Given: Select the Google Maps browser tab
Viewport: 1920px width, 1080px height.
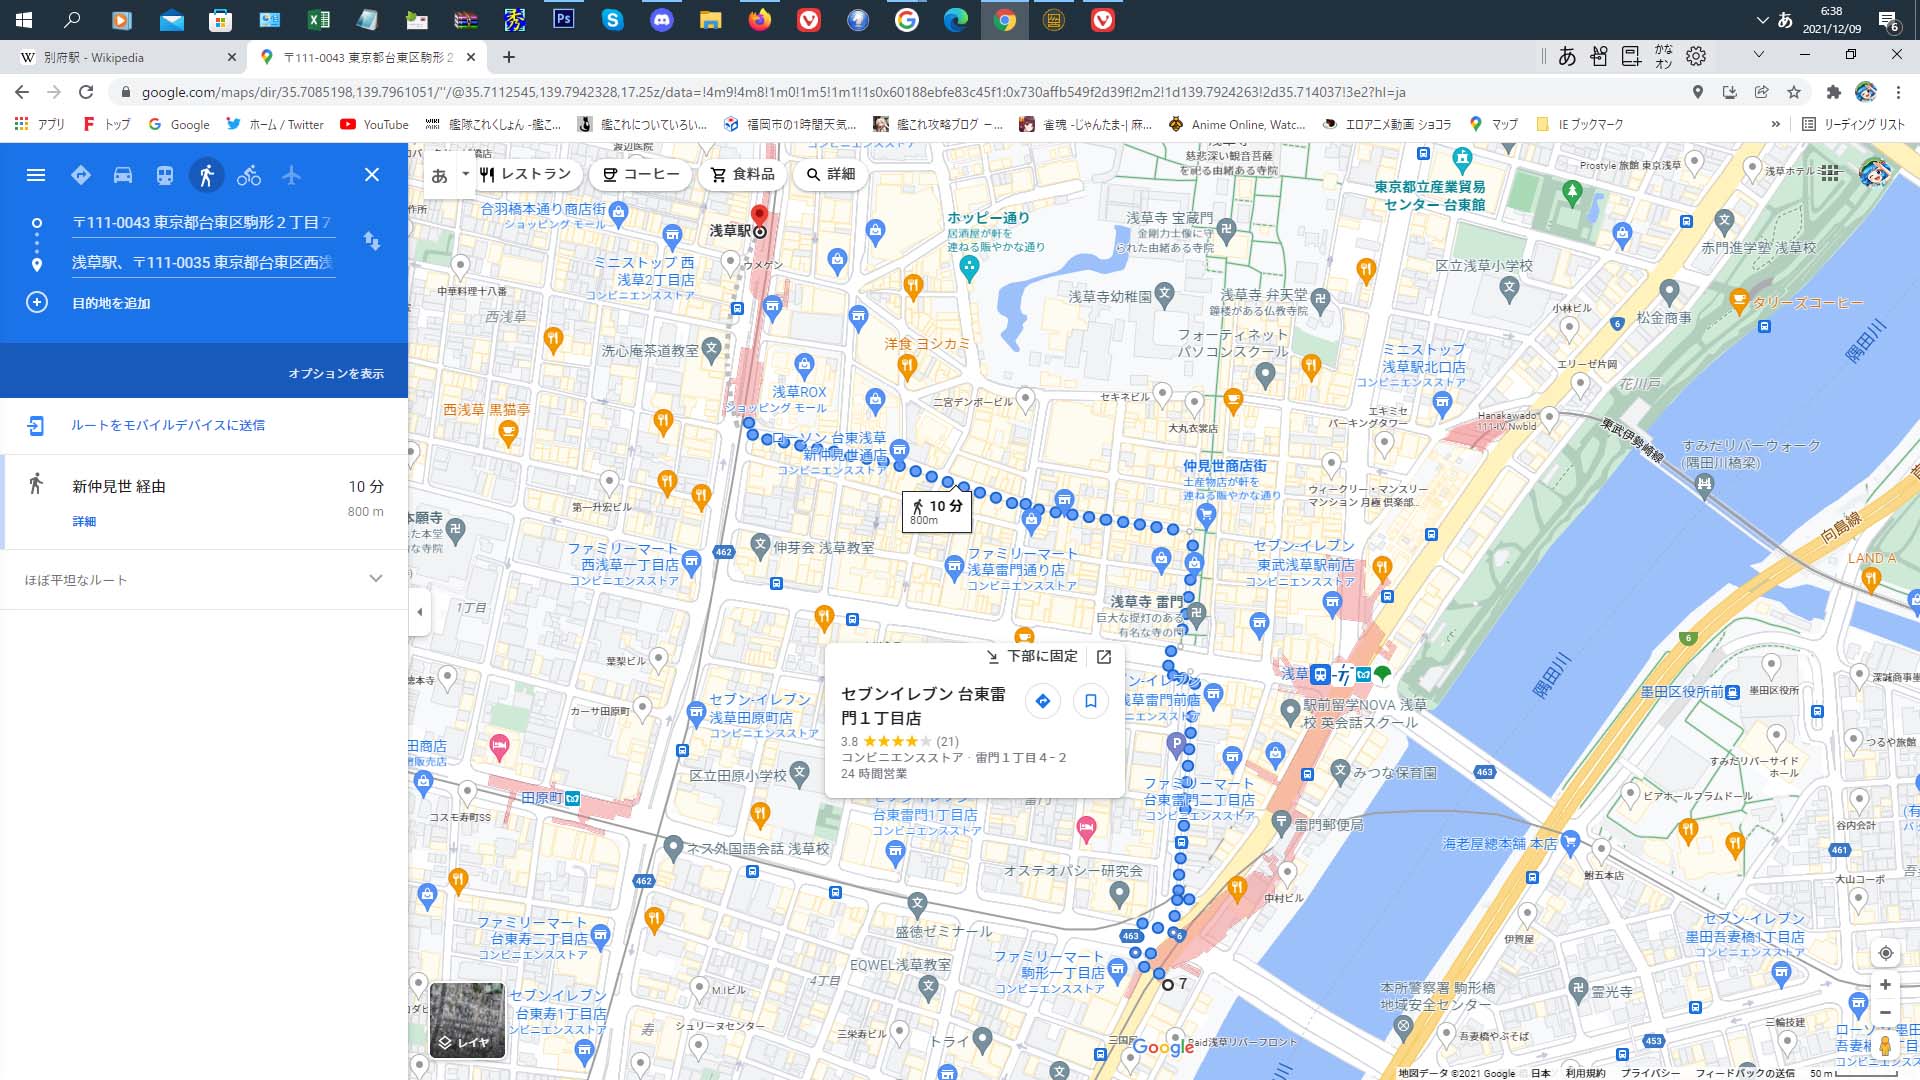Looking at the screenshot, I should (x=366, y=57).
